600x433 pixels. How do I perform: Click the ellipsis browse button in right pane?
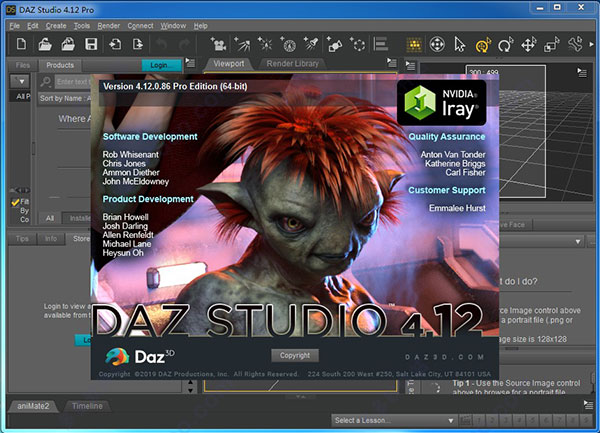click(592, 241)
